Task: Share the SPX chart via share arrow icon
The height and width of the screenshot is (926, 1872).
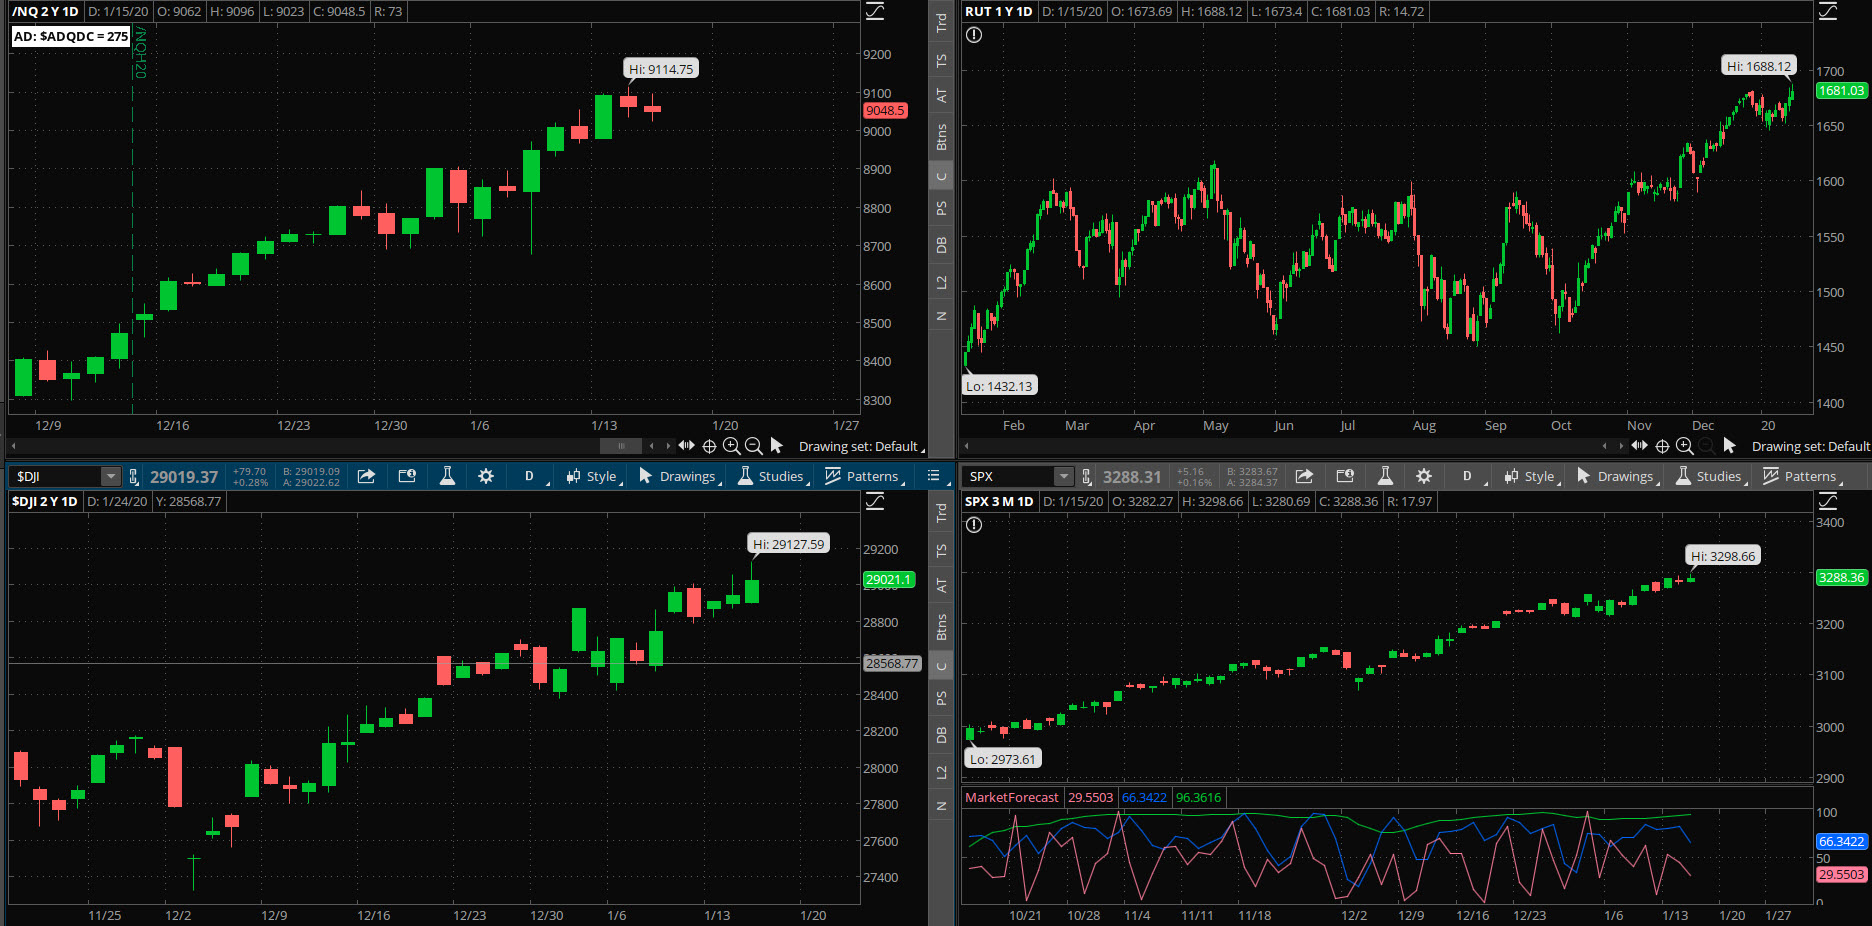Action: pyautogui.click(x=1304, y=476)
